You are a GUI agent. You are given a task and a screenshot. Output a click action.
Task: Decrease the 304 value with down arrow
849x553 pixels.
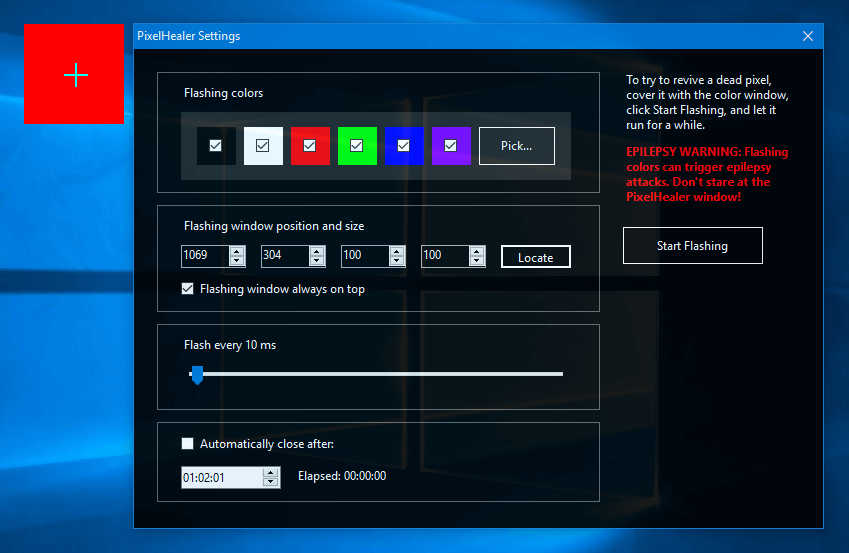[x=317, y=261]
